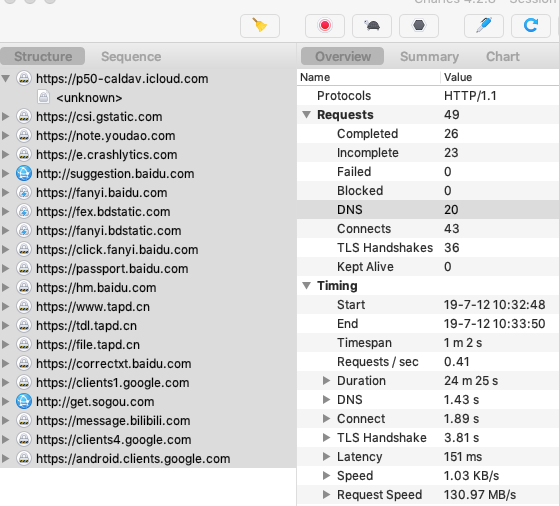The height and width of the screenshot is (506, 559).
Task: Expand the note.youdao.com host
Action: [6, 136]
